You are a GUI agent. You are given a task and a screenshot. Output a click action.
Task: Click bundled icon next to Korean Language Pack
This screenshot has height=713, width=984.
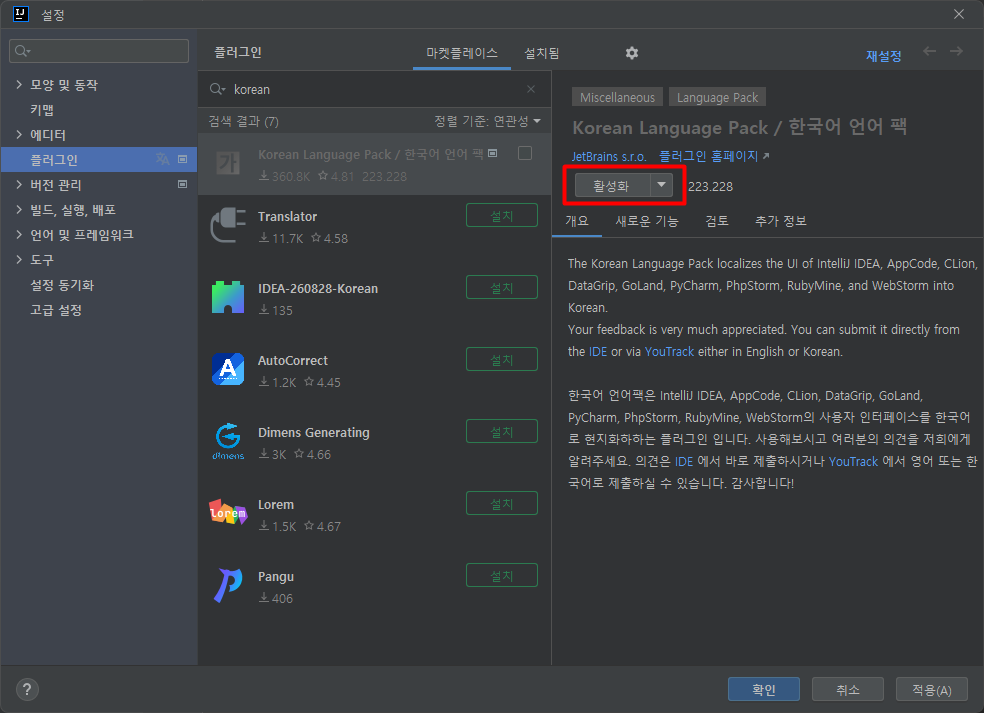point(493,154)
